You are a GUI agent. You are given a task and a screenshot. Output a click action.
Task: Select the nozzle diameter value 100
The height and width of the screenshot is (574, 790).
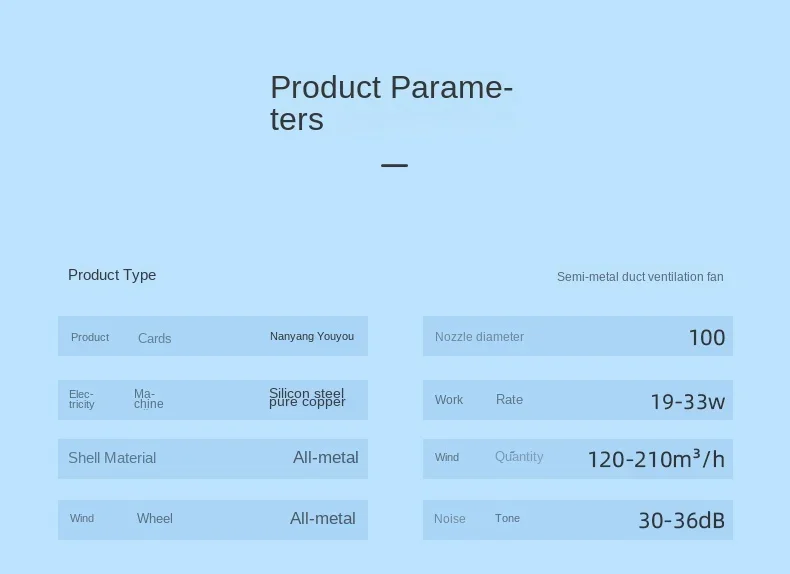706,338
